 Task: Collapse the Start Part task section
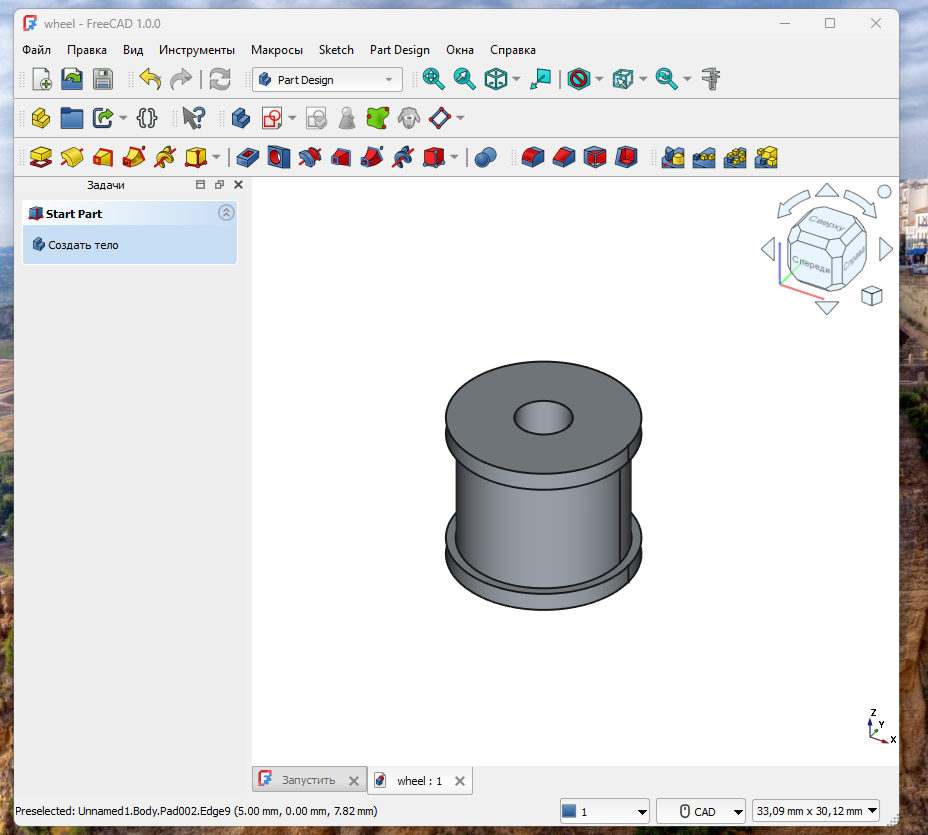[x=226, y=212]
